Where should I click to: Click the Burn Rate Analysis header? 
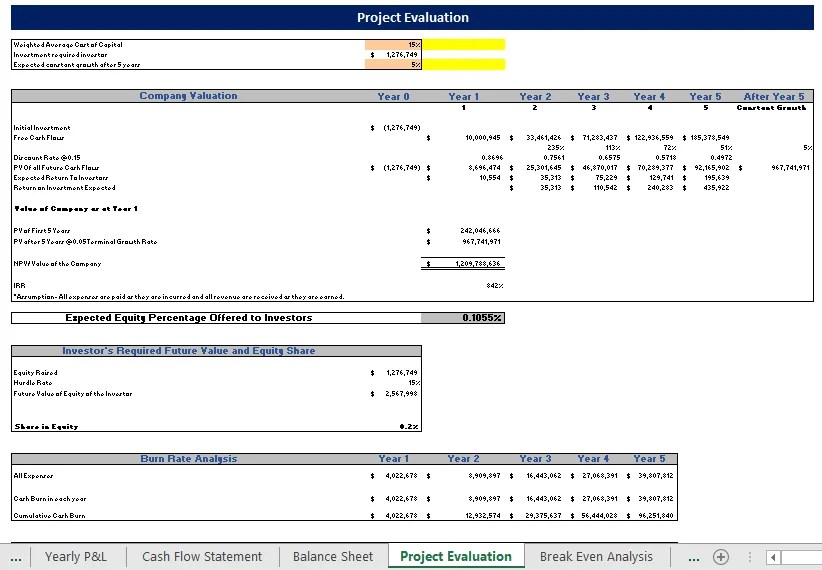(188, 459)
